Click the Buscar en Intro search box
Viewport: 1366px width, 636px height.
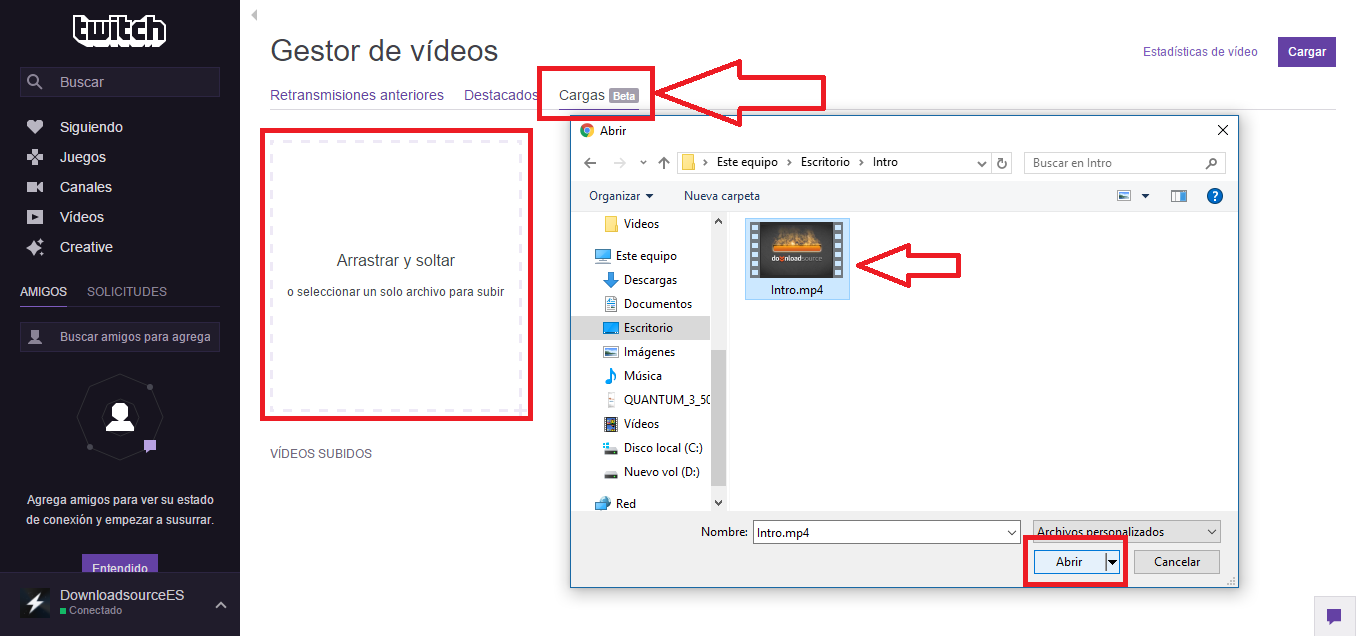(x=1124, y=163)
